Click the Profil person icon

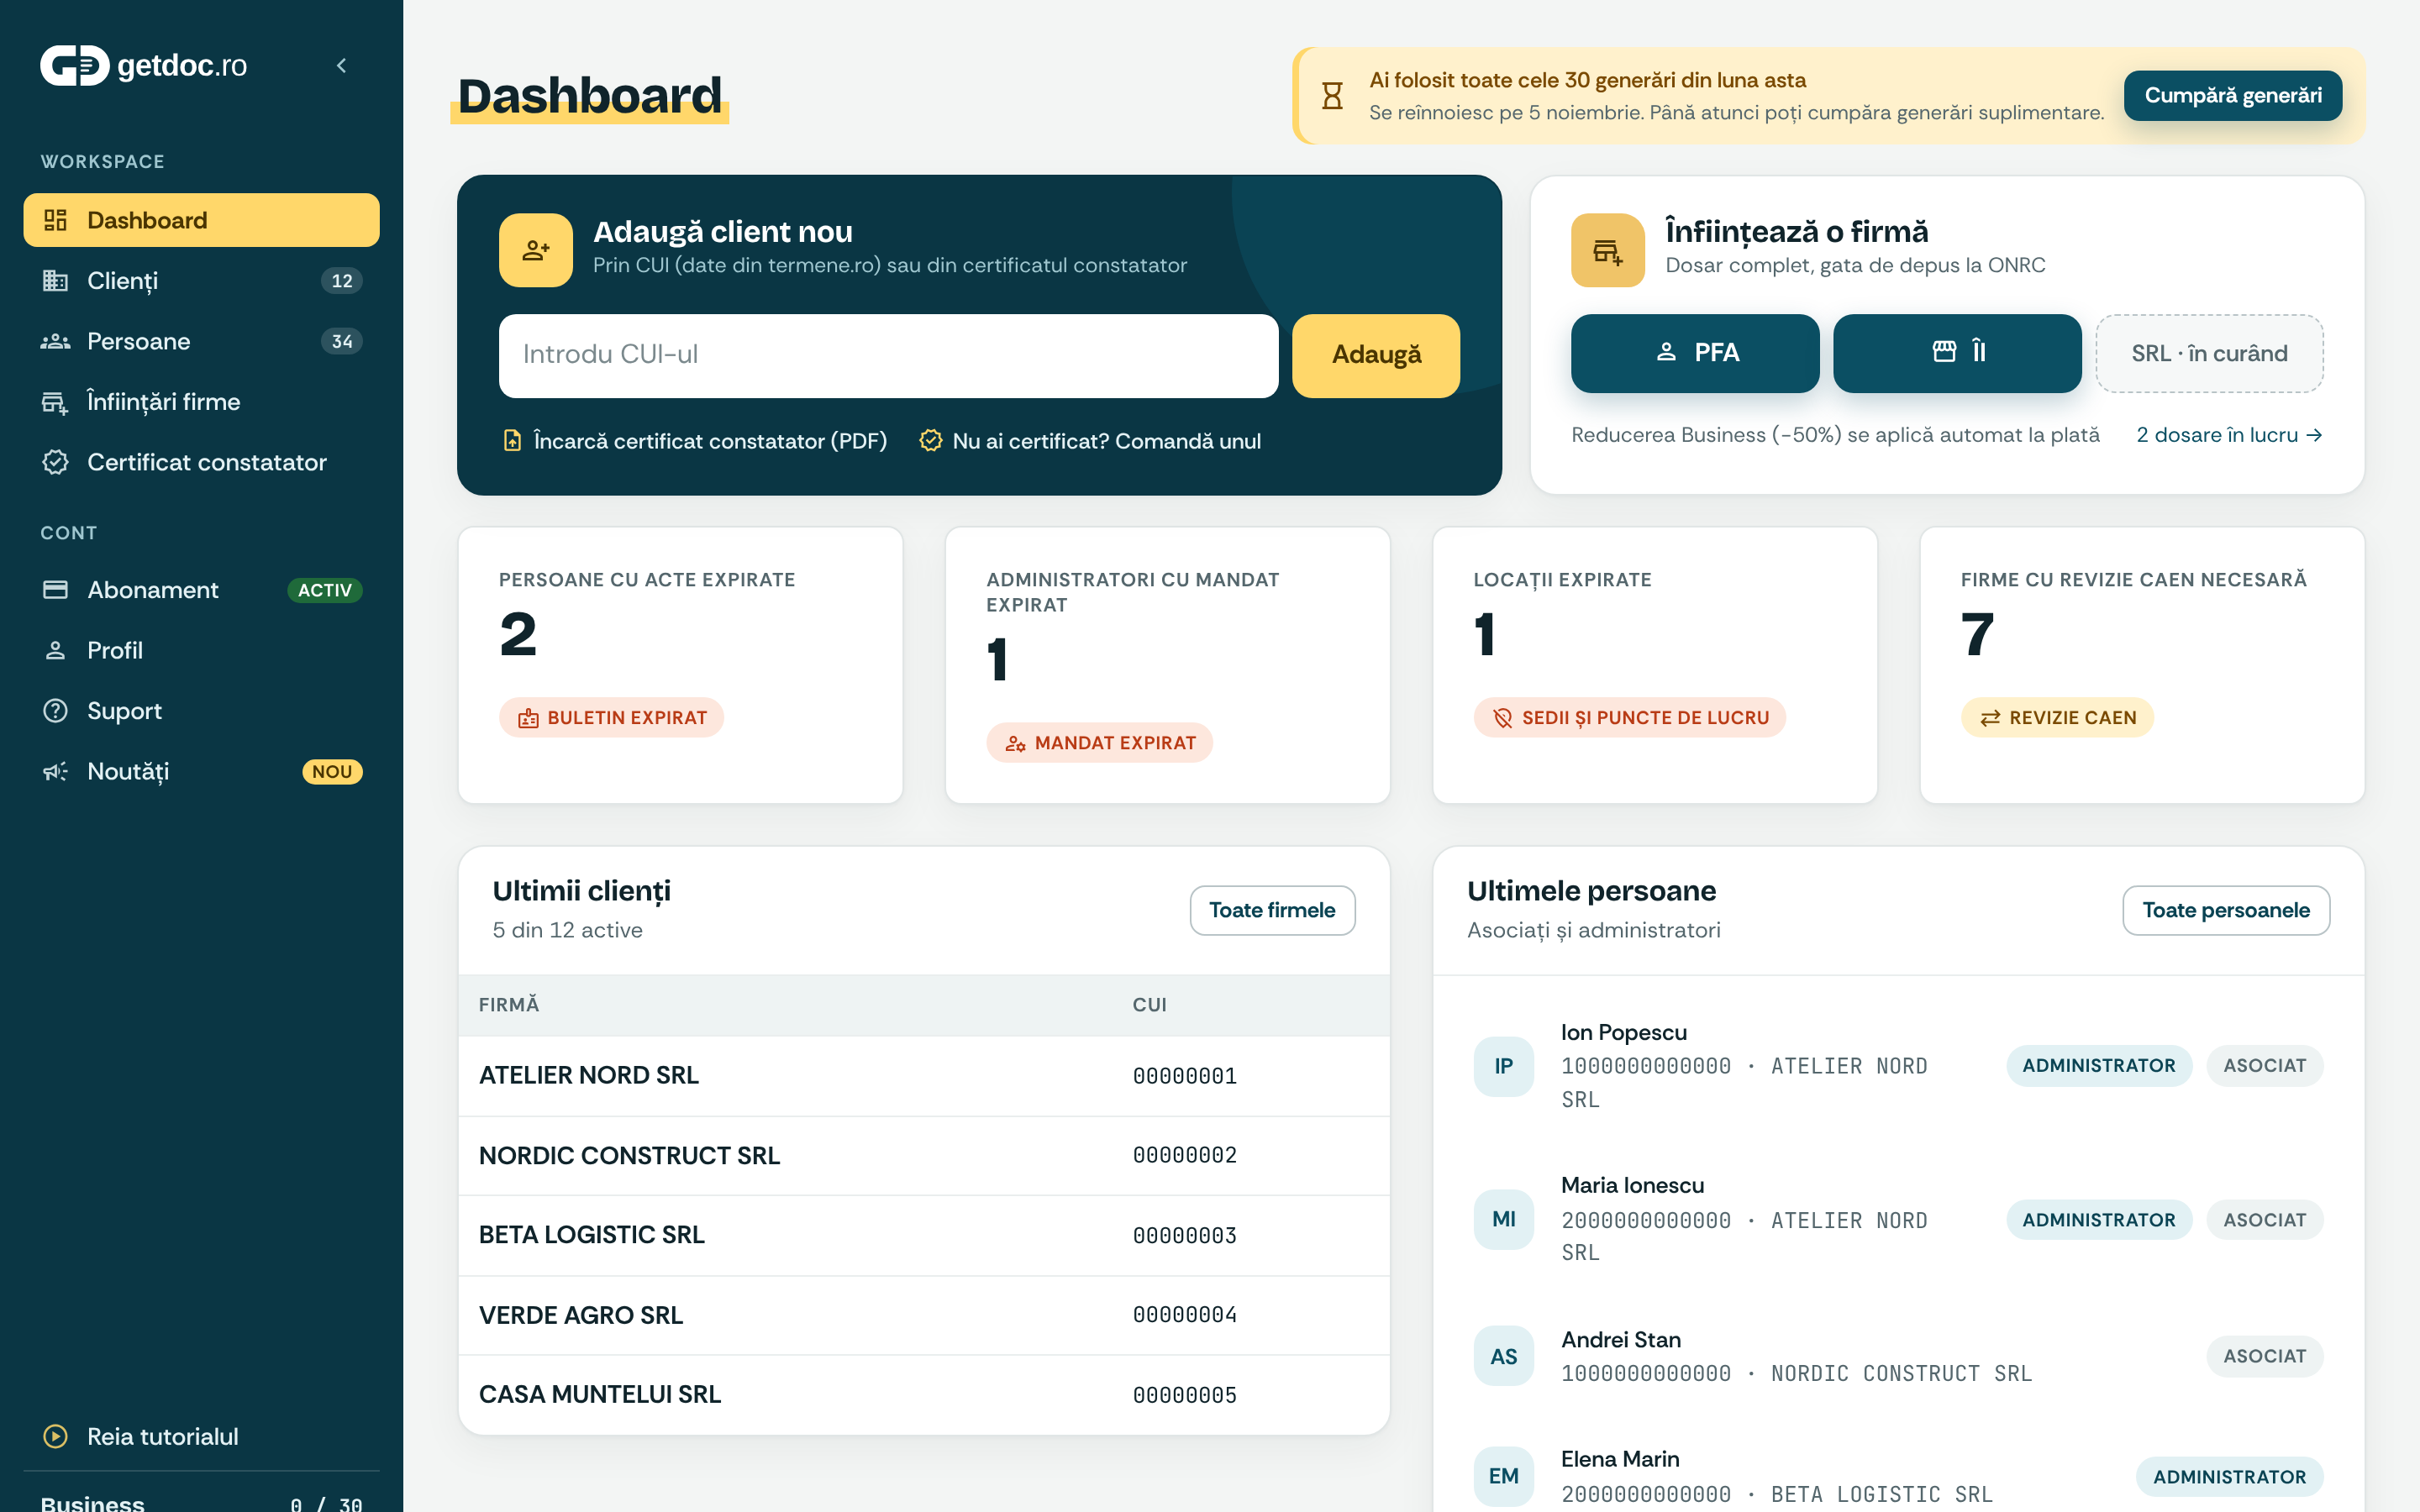point(56,651)
